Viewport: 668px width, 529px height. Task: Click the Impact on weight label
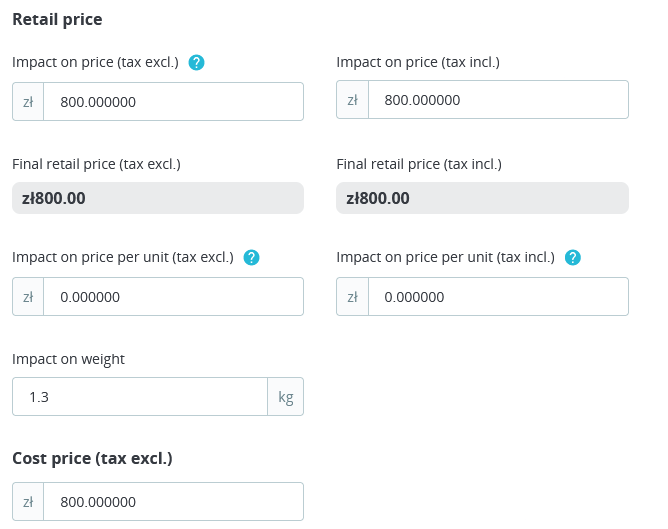point(68,359)
